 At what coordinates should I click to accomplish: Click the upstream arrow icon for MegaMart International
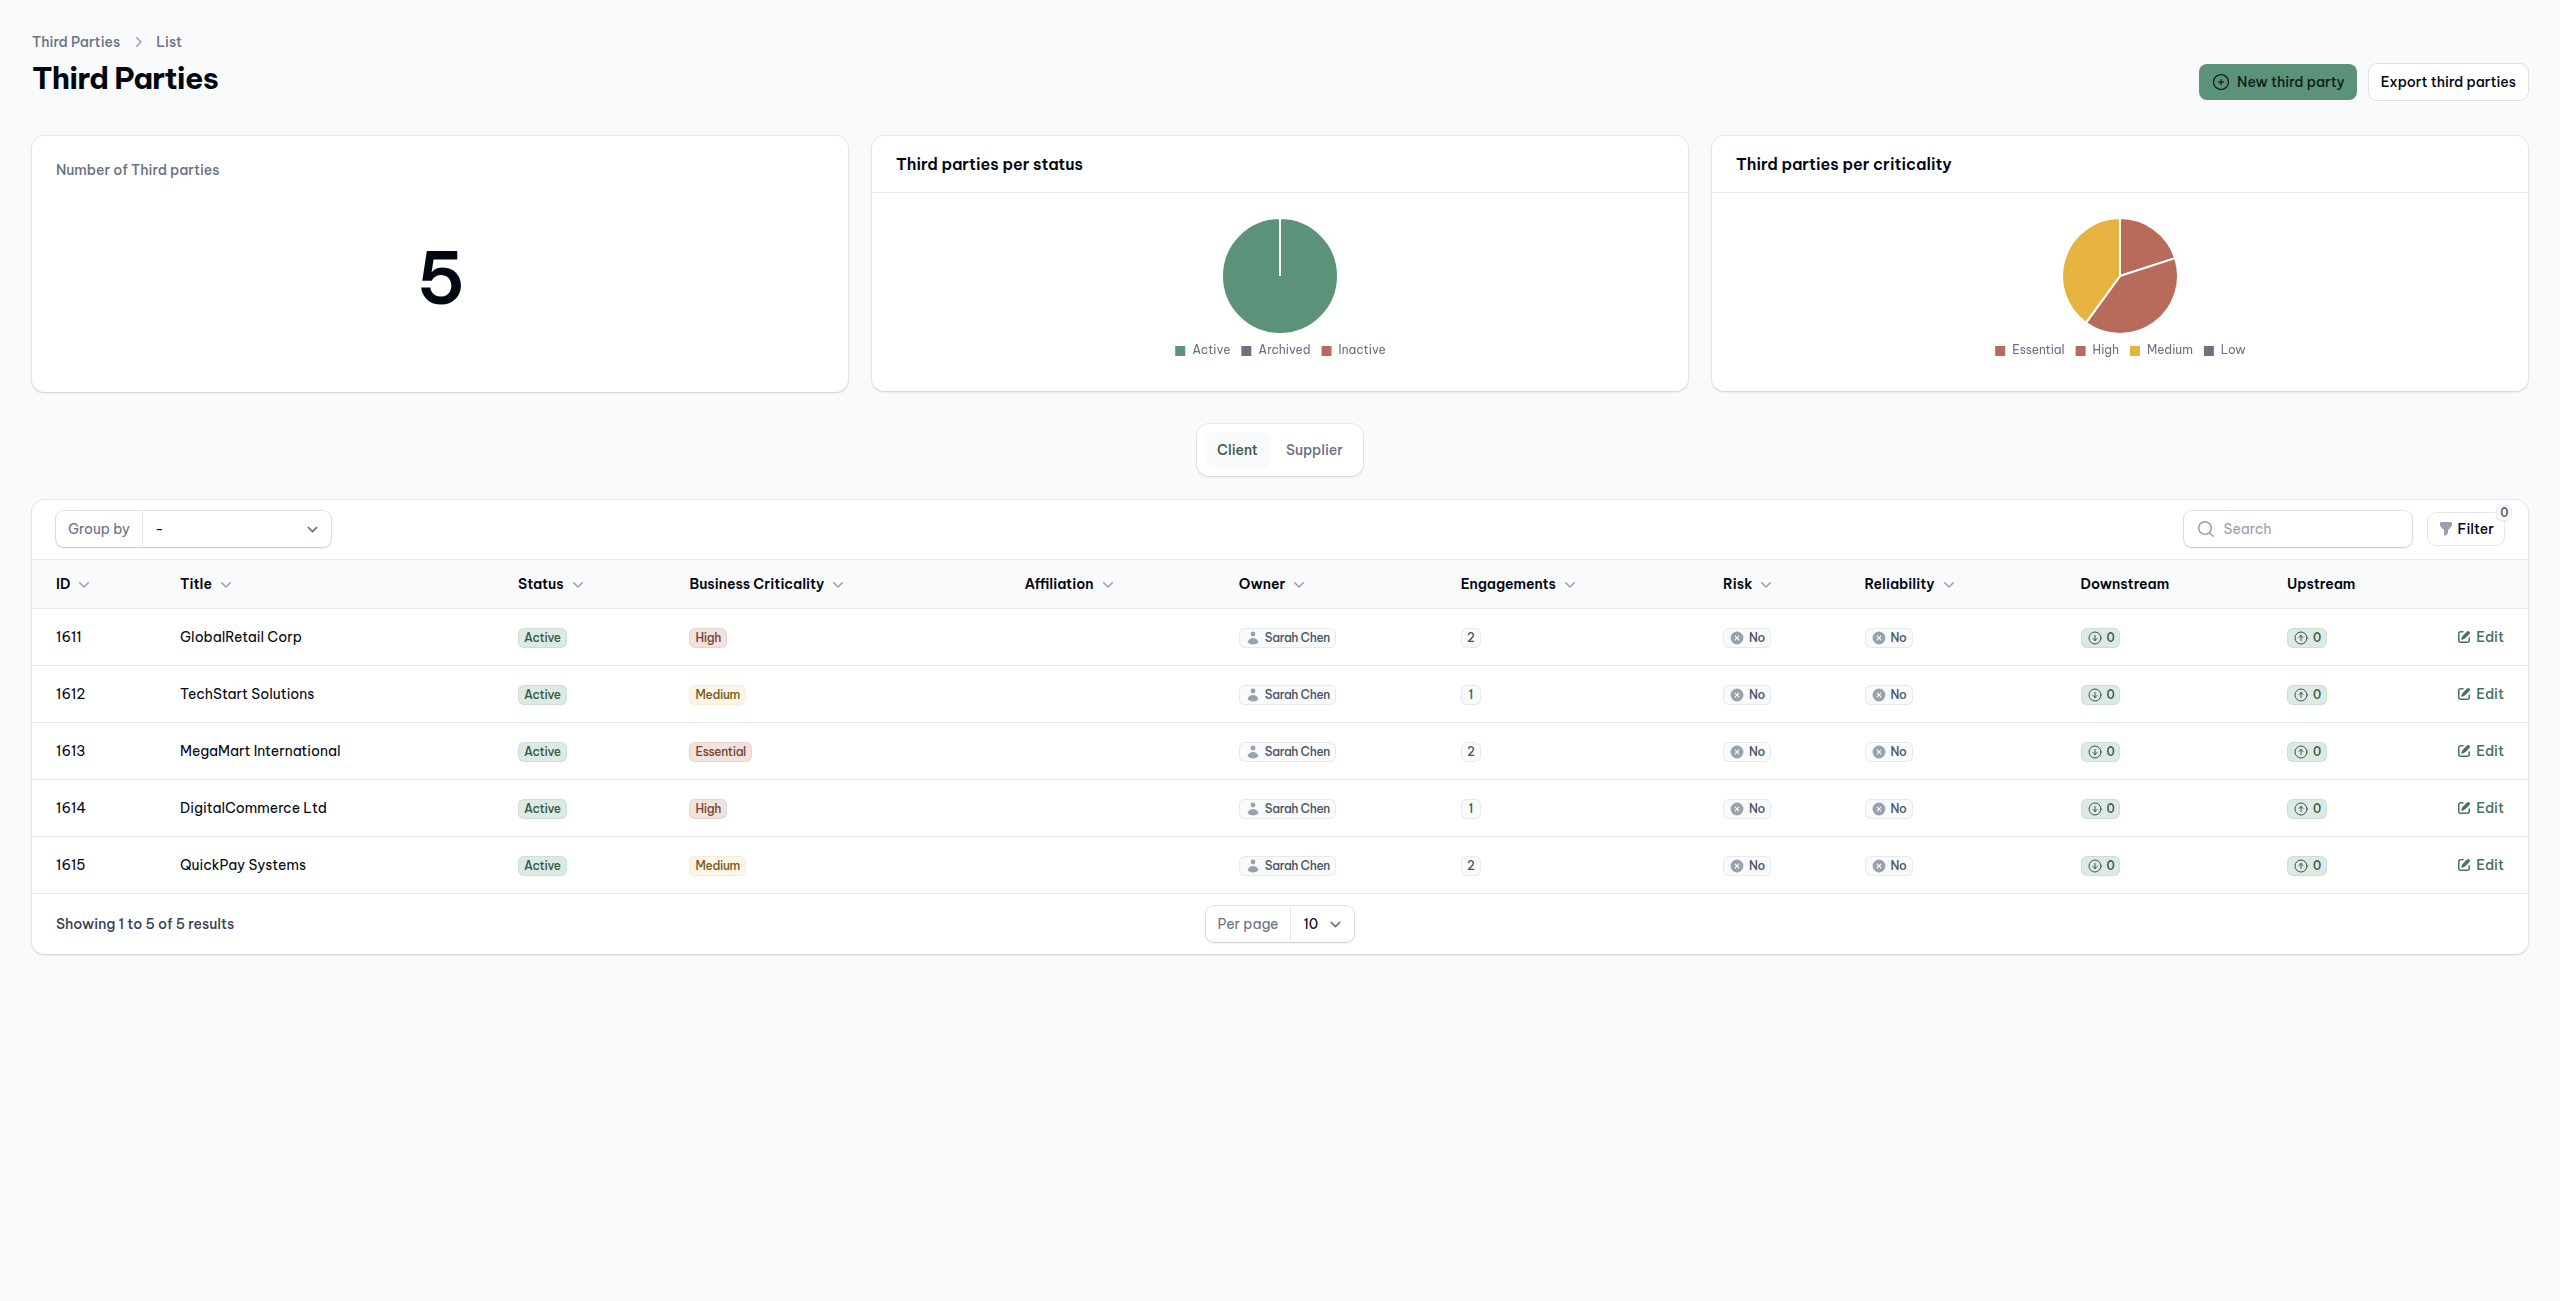pyautogui.click(x=2300, y=752)
